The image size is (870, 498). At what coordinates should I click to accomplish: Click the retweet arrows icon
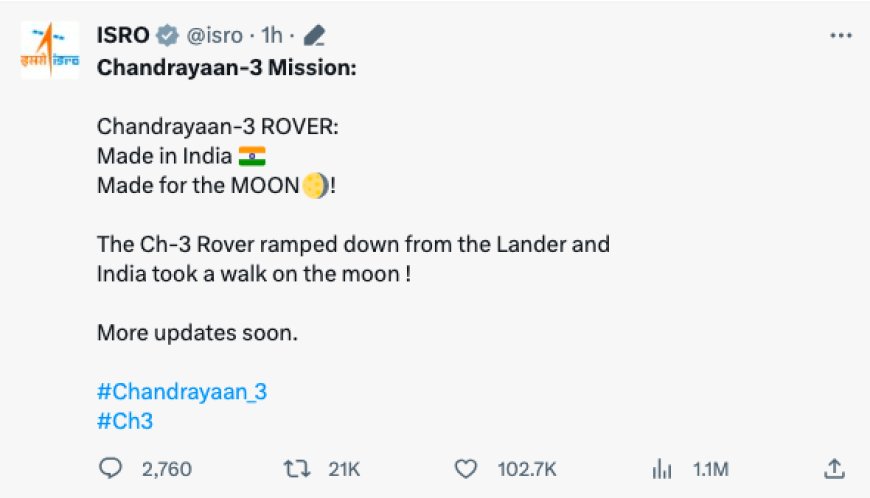297,469
